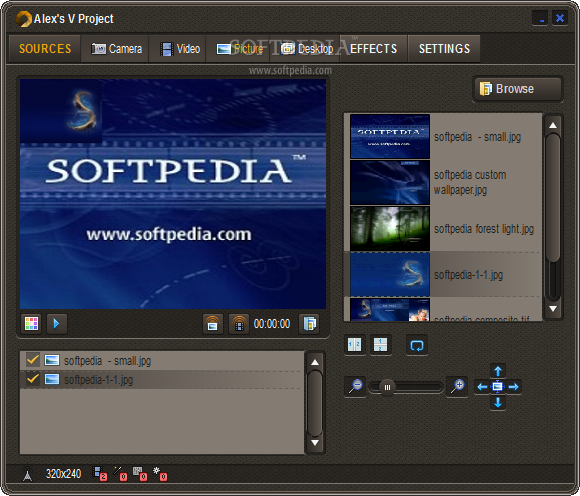
Task: Minimize the Alex's V Project window
Action: (540, 18)
